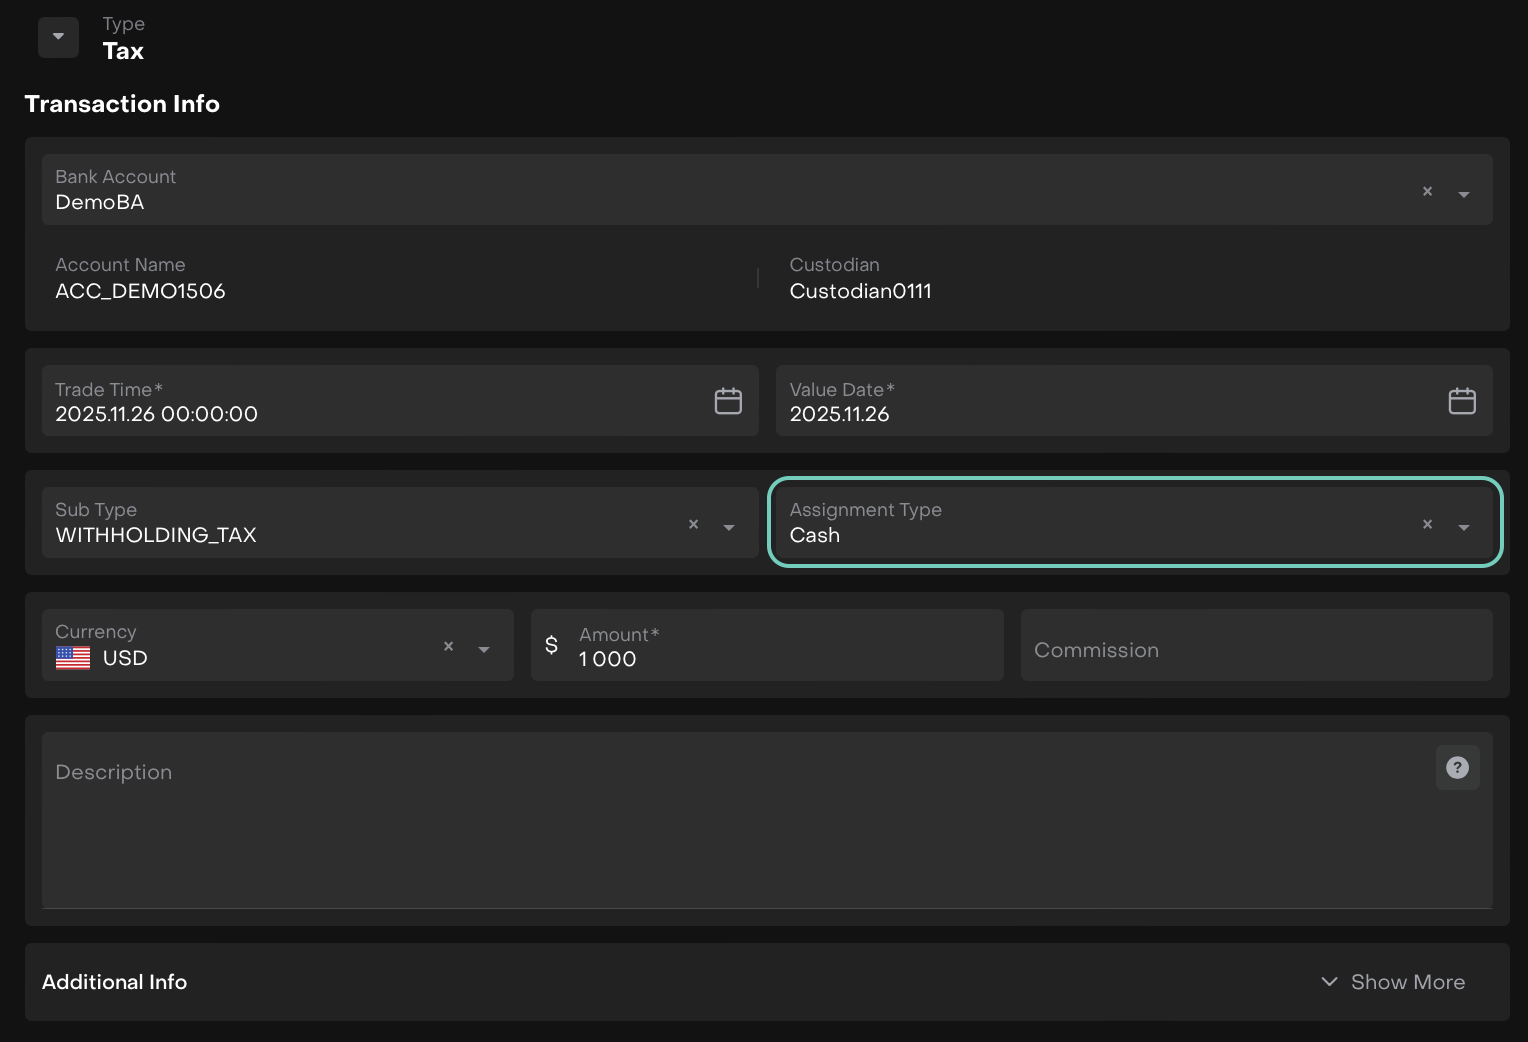Screen dimensions: 1528x1042
Task: Click the US flag currency icon
Action: click(x=73, y=658)
